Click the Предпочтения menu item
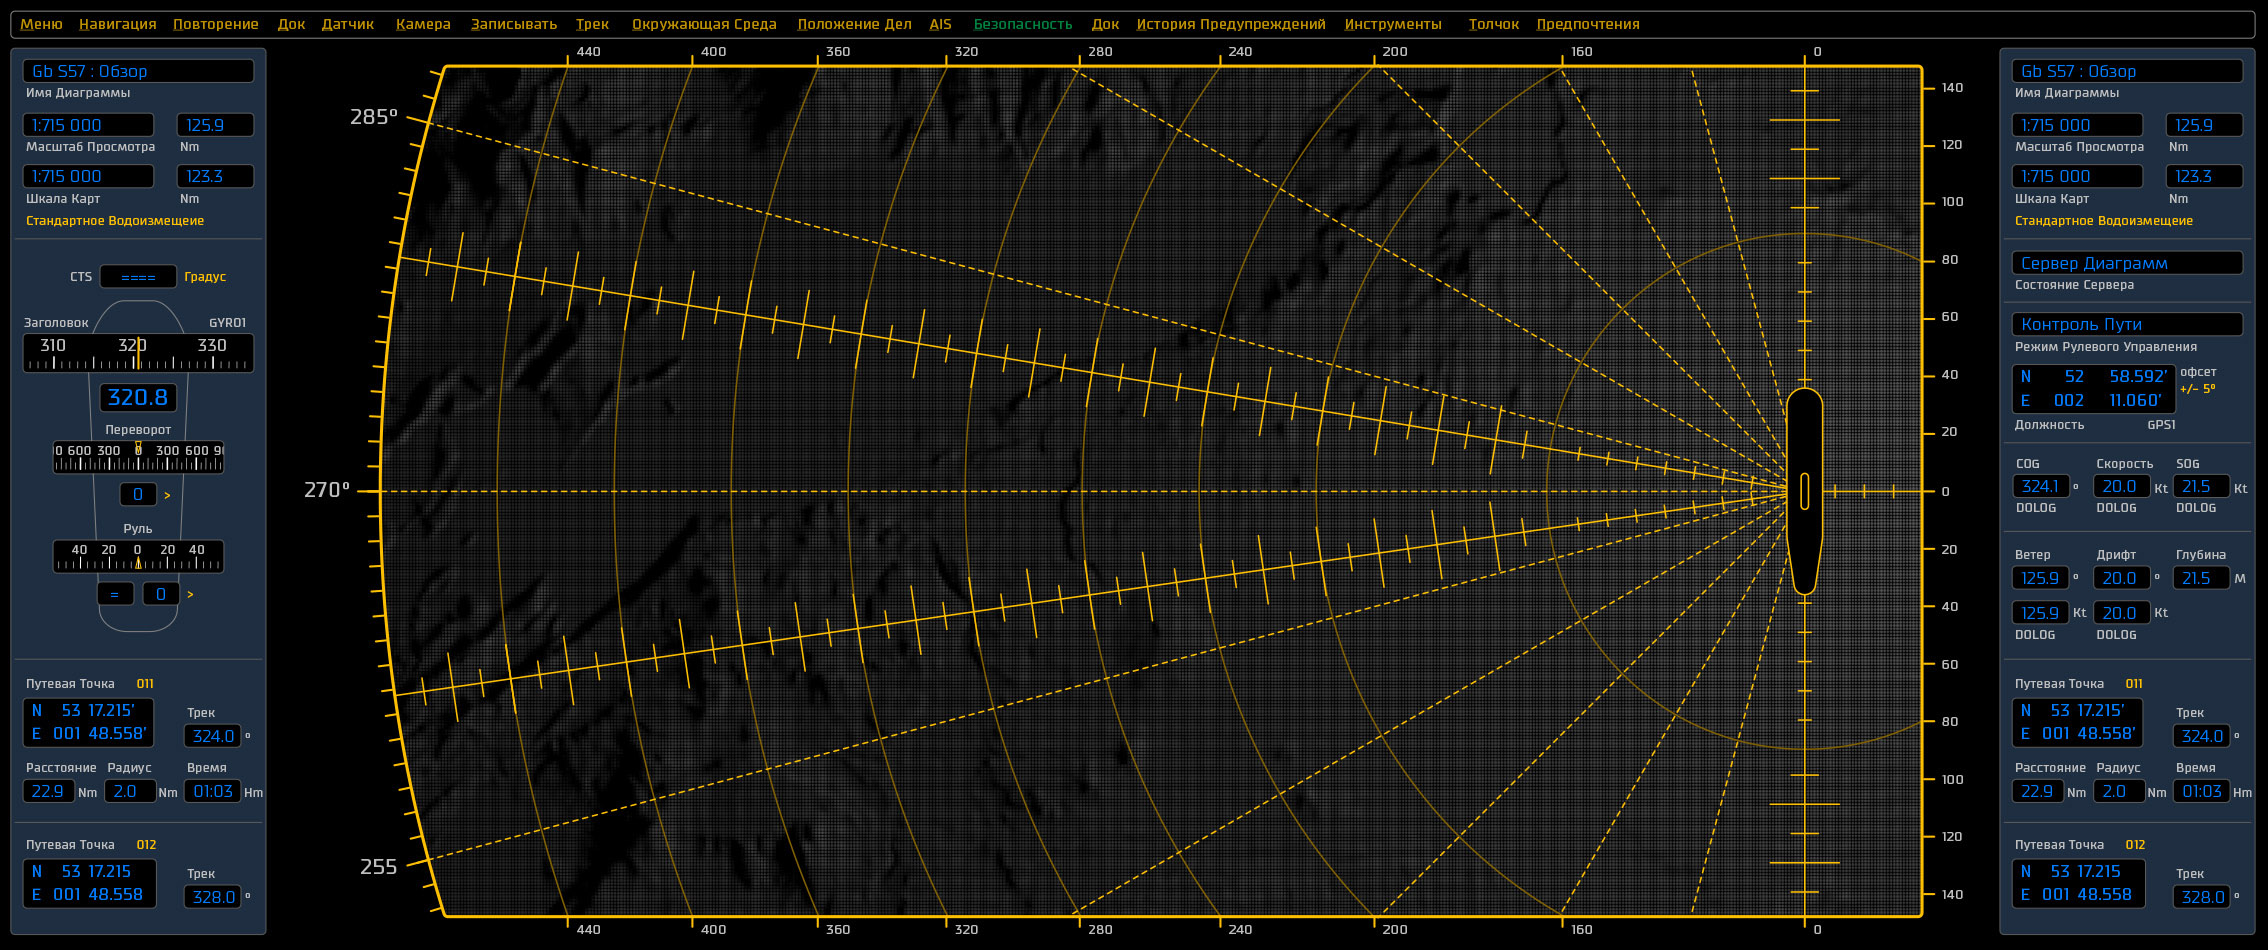This screenshot has width=2268, height=950. click(x=1587, y=24)
